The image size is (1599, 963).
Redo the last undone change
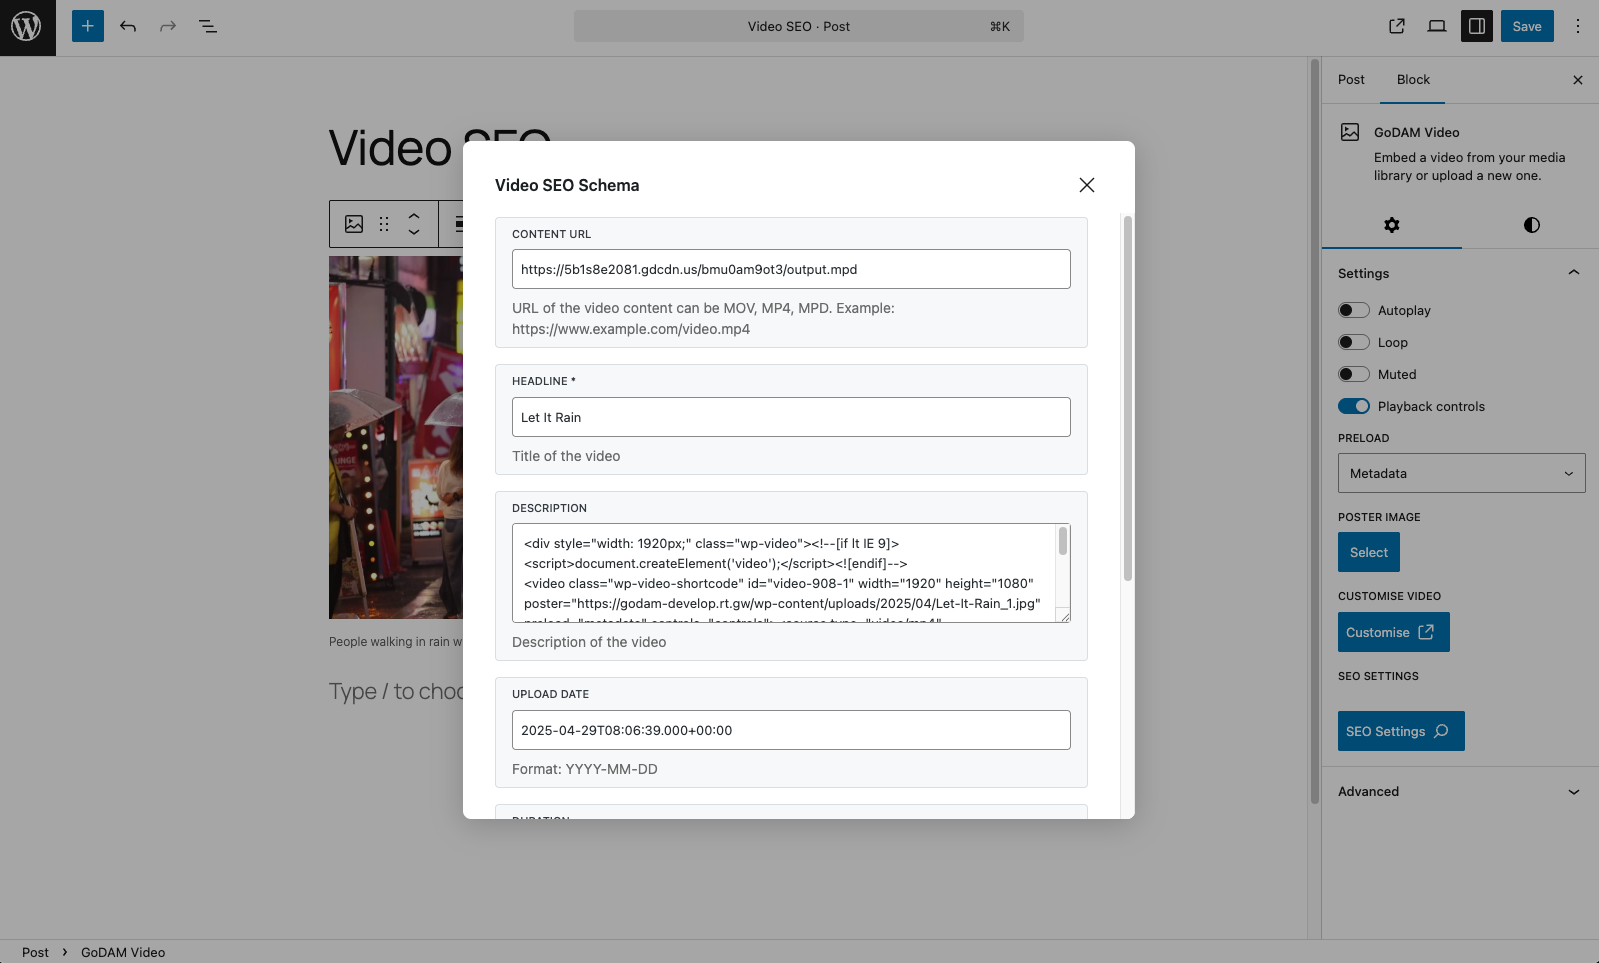pyautogui.click(x=168, y=27)
